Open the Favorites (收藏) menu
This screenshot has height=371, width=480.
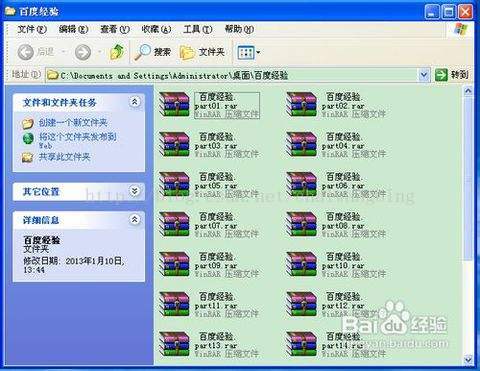(156, 29)
